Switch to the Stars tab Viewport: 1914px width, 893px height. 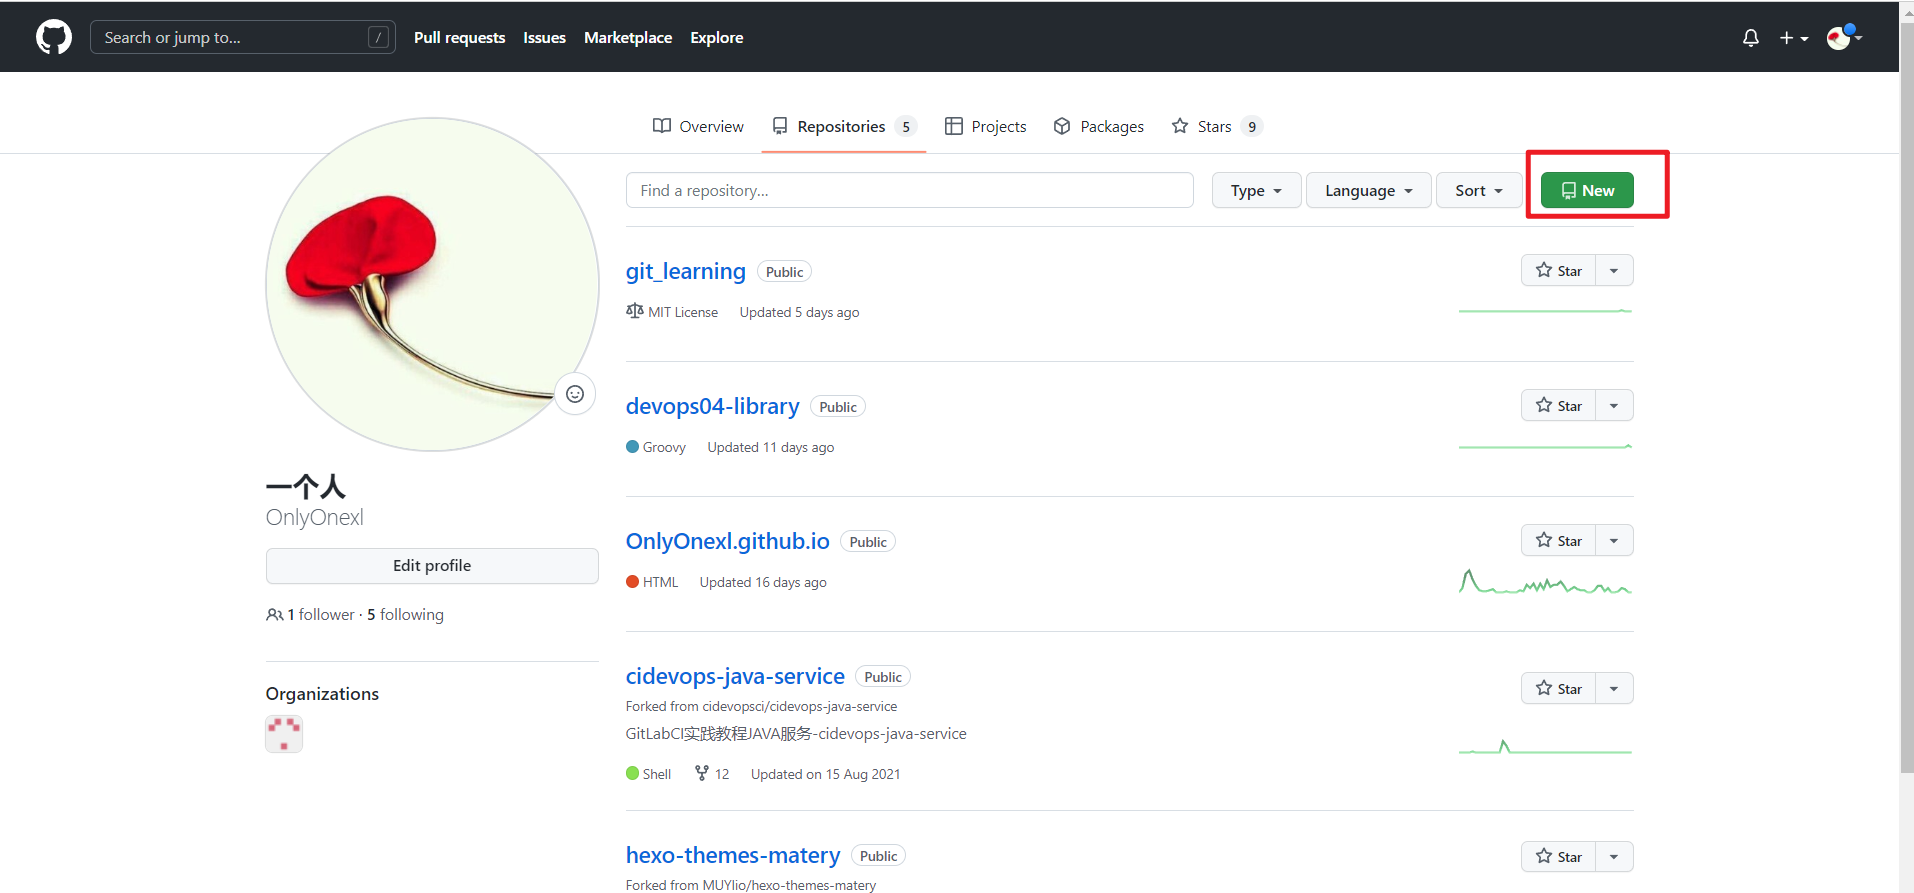tap(1216, 127)
